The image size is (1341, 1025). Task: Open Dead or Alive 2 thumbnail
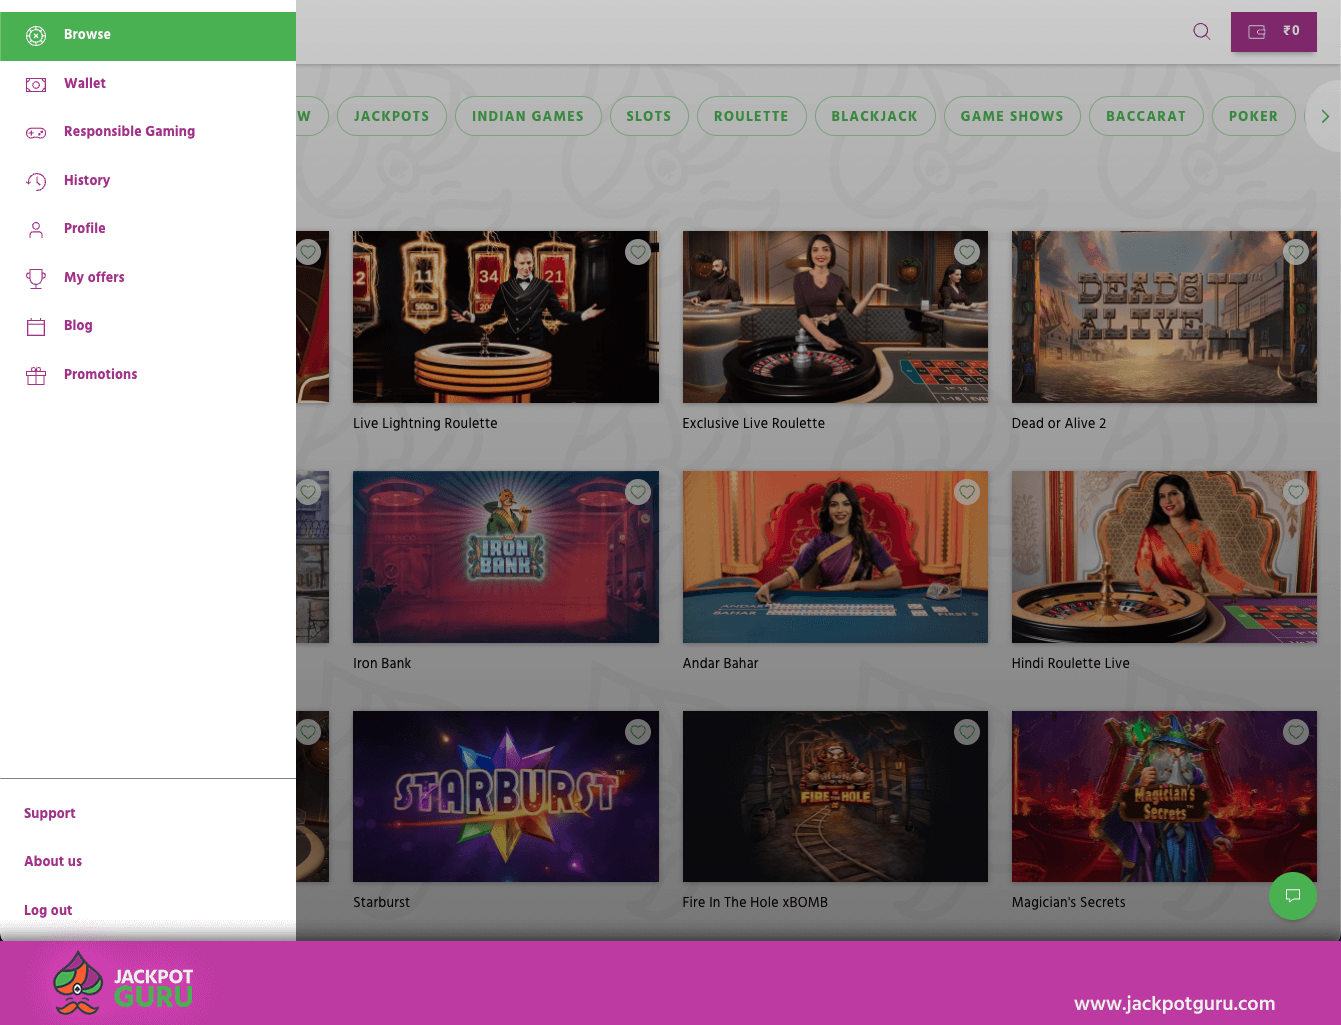point(1164,317)
